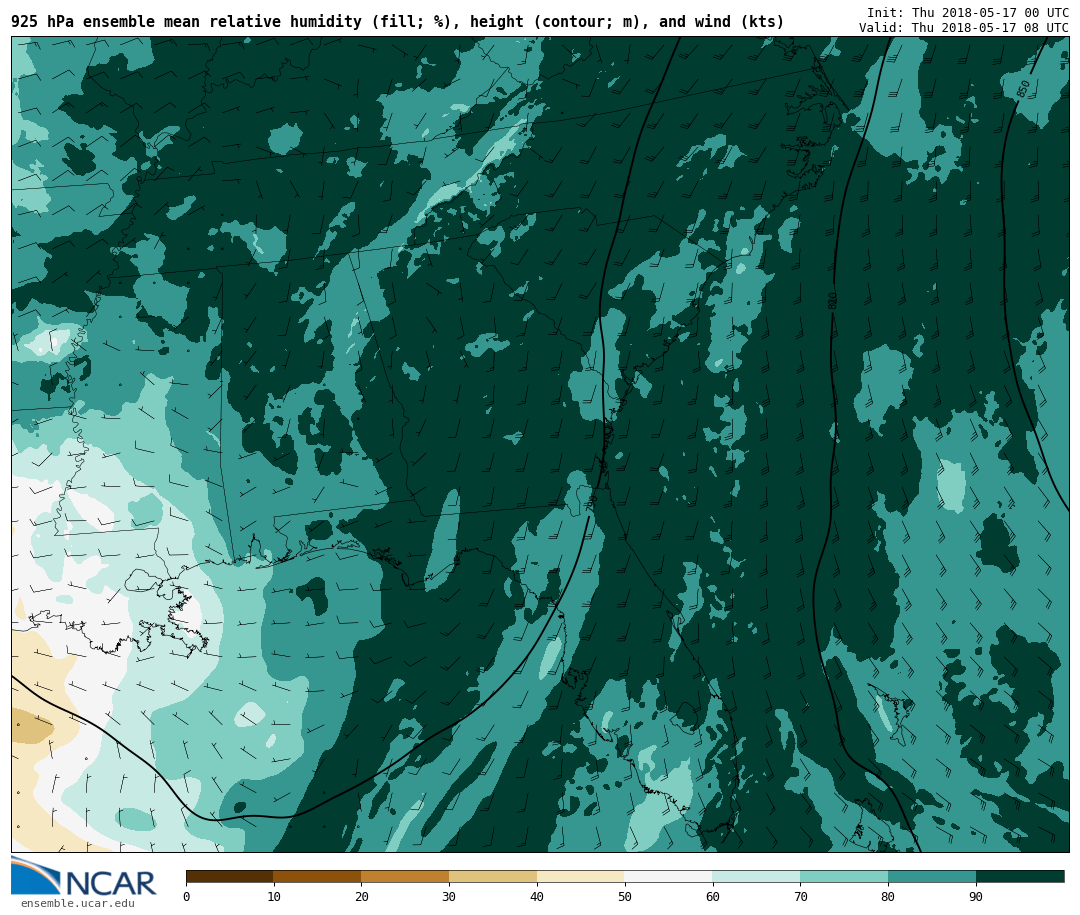
Task: Click the NCAR logo
Action: point(83,876)
